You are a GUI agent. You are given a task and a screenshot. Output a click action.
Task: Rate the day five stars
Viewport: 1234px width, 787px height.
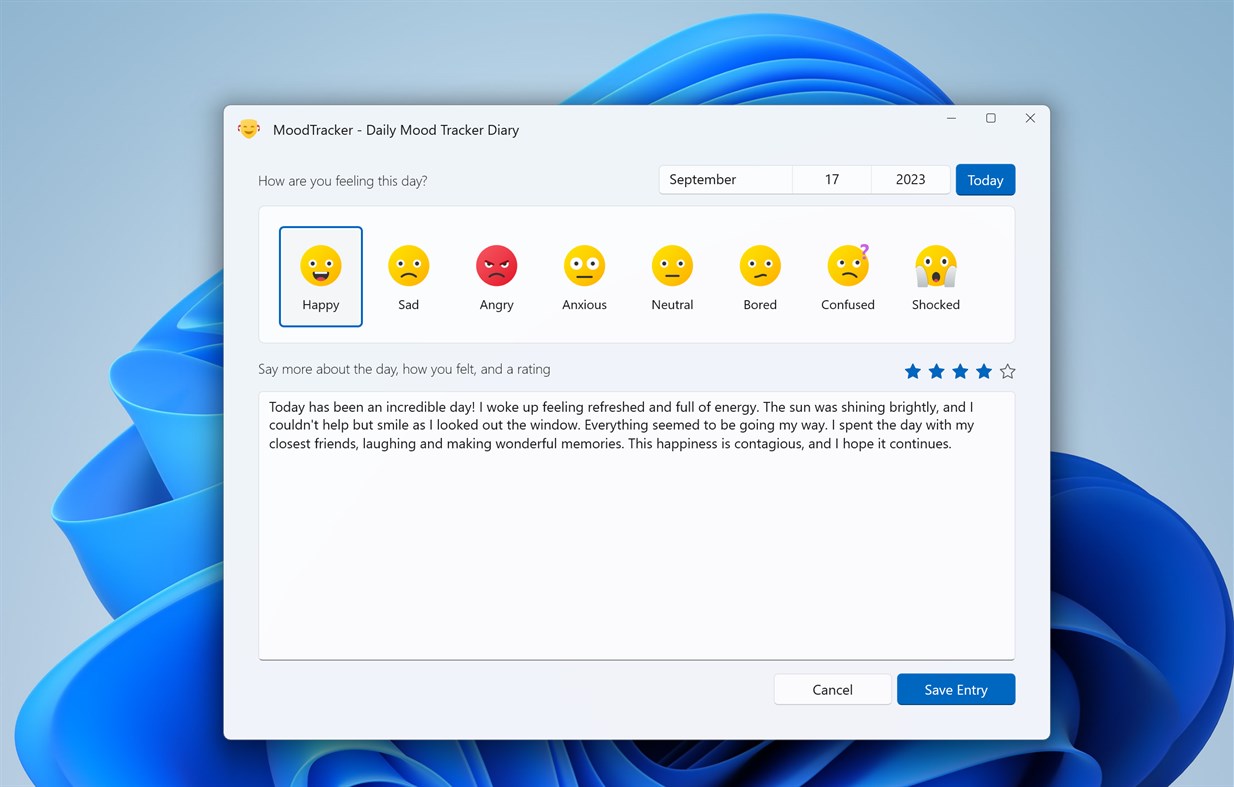point(1007,371)
